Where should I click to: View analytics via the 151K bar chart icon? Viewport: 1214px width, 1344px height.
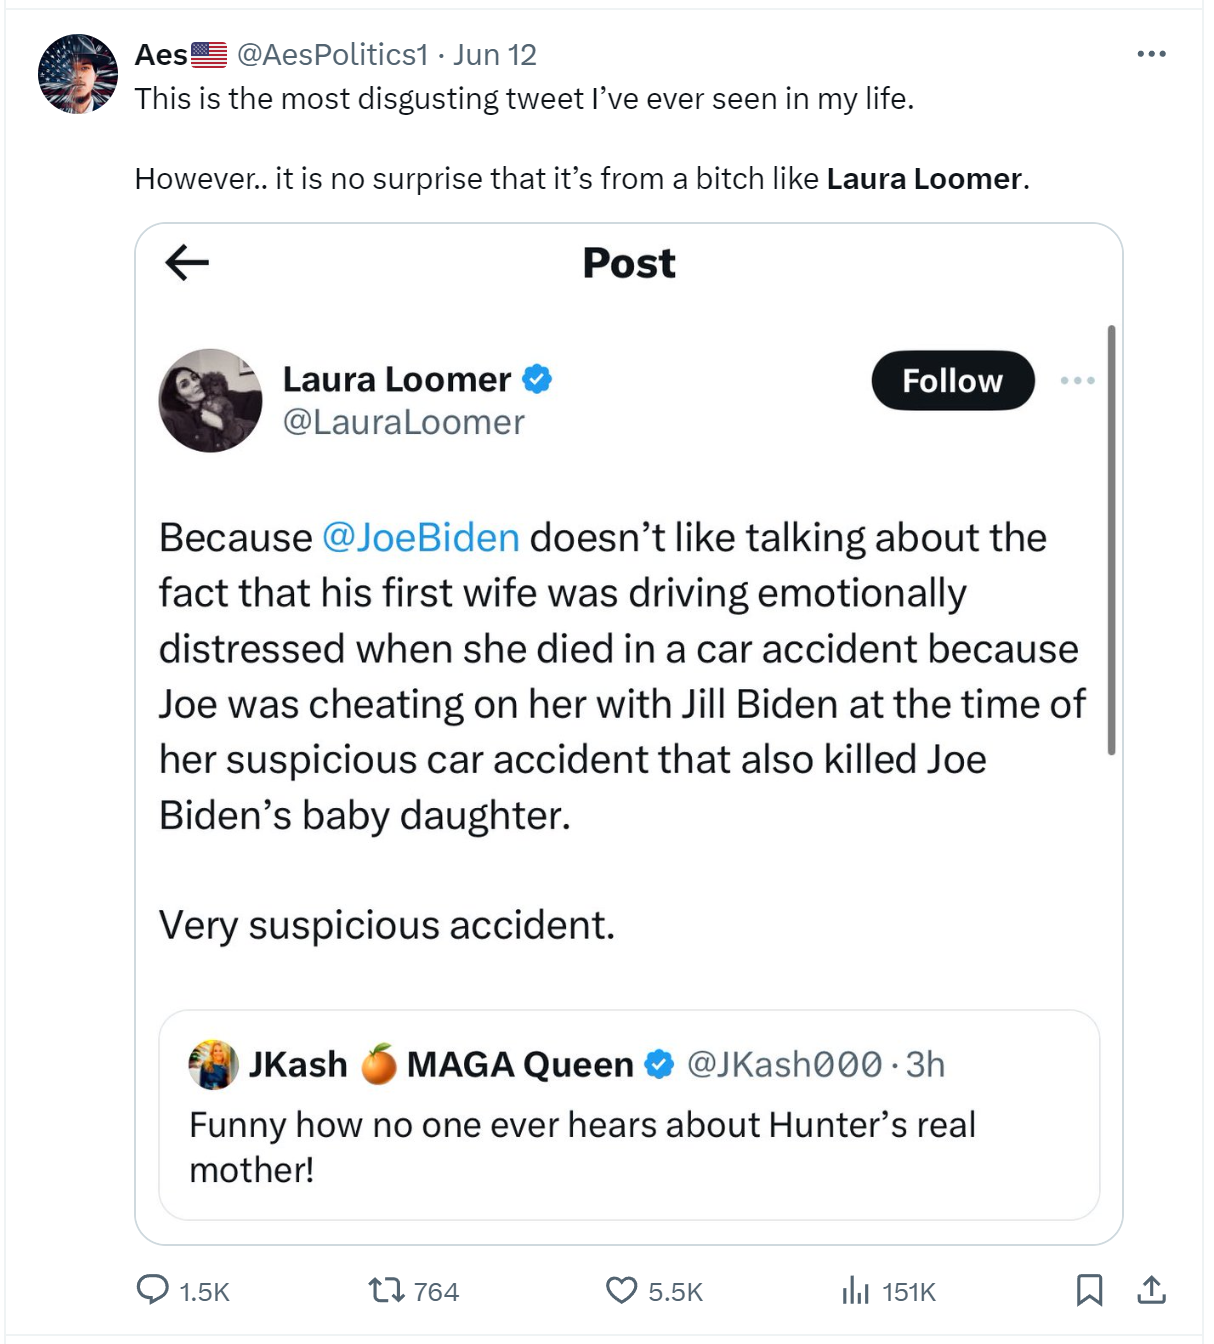856,1290
